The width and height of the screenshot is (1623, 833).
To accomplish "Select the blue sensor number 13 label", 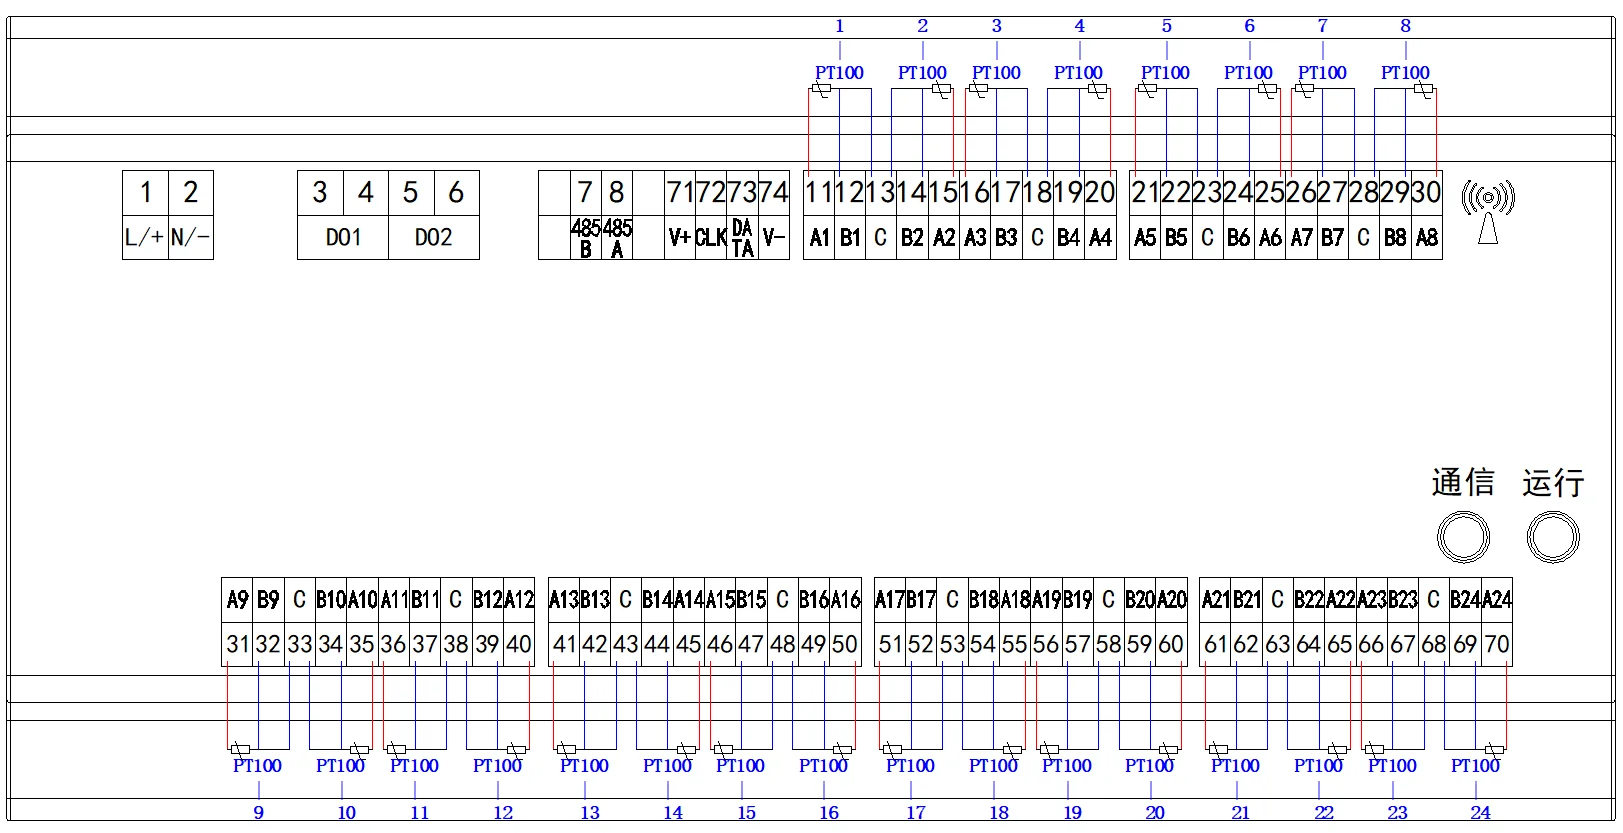I will 590,813.
